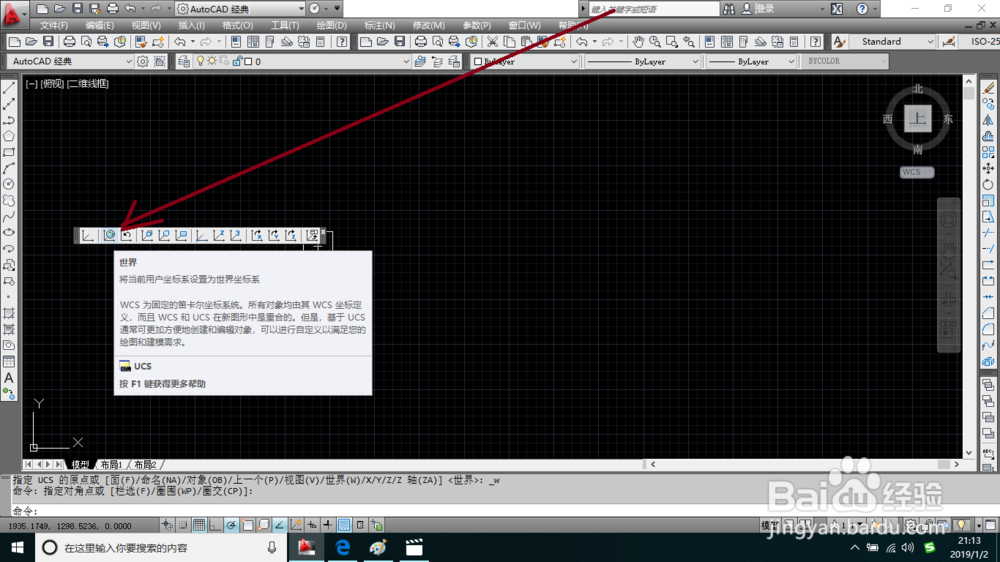Switch to the 布局1 layout tab
The height and width of the screenshot is (562, 1000).
tap(111, 464)
